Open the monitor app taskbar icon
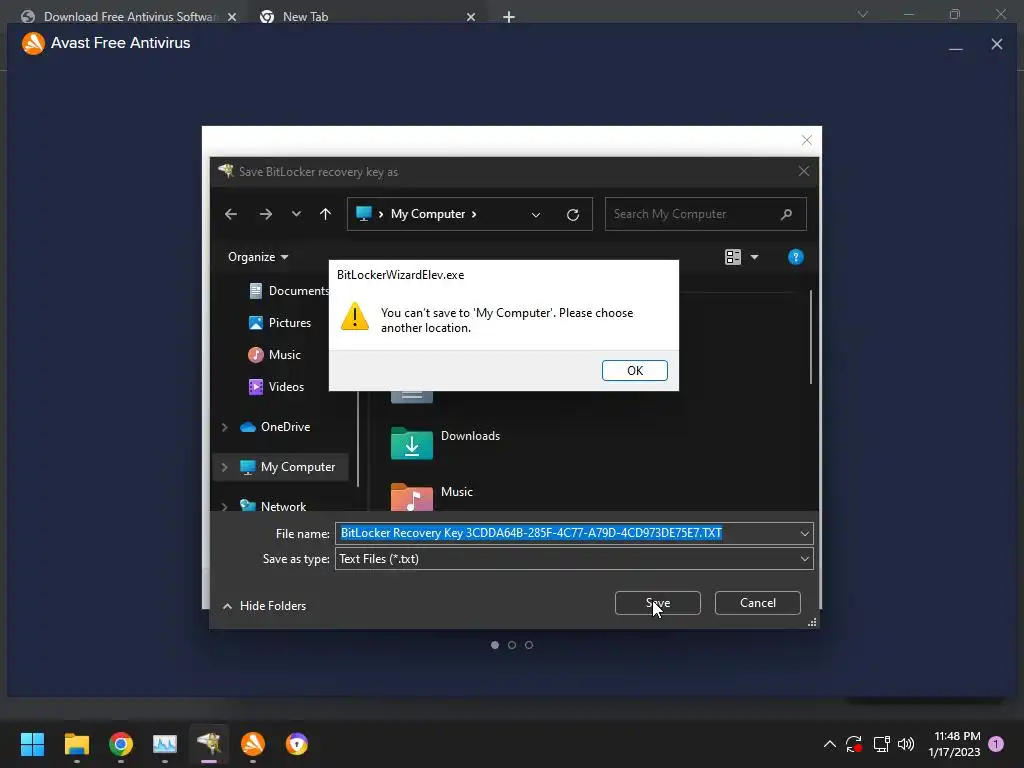Viewport: 1024px width, 768px height. (x=165, y=744)
